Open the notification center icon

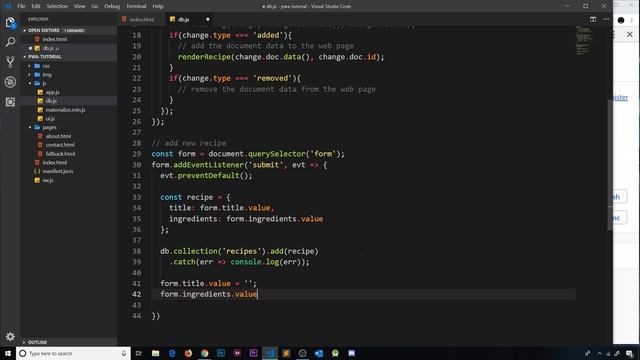click(x=630, y=353)
